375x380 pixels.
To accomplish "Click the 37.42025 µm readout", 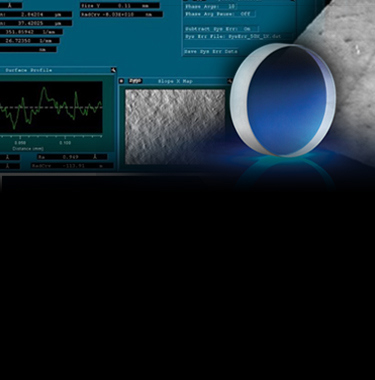I will (x=36, y=23).
